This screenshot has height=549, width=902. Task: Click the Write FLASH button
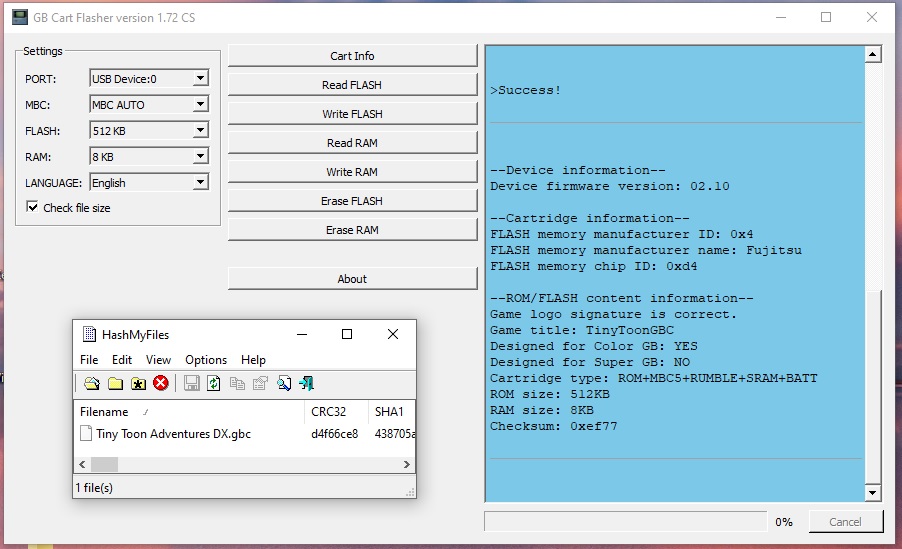tap(352, 114)
